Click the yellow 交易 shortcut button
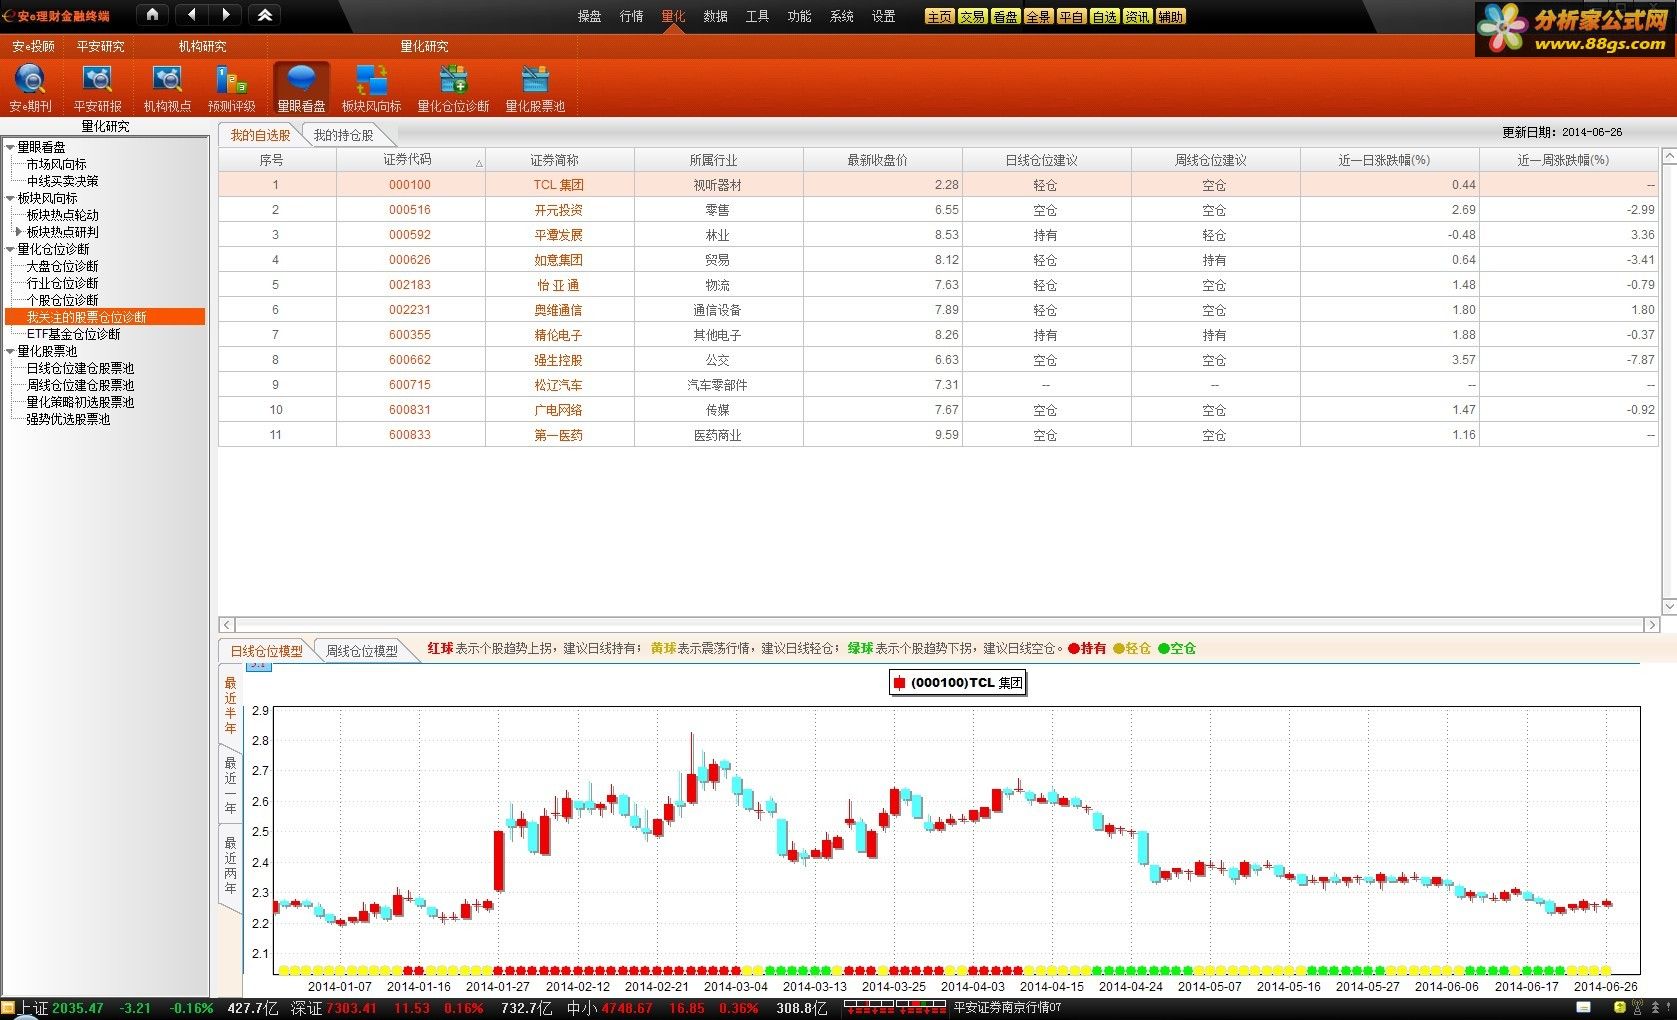1677x1020 pixels. tap(972, 17)
